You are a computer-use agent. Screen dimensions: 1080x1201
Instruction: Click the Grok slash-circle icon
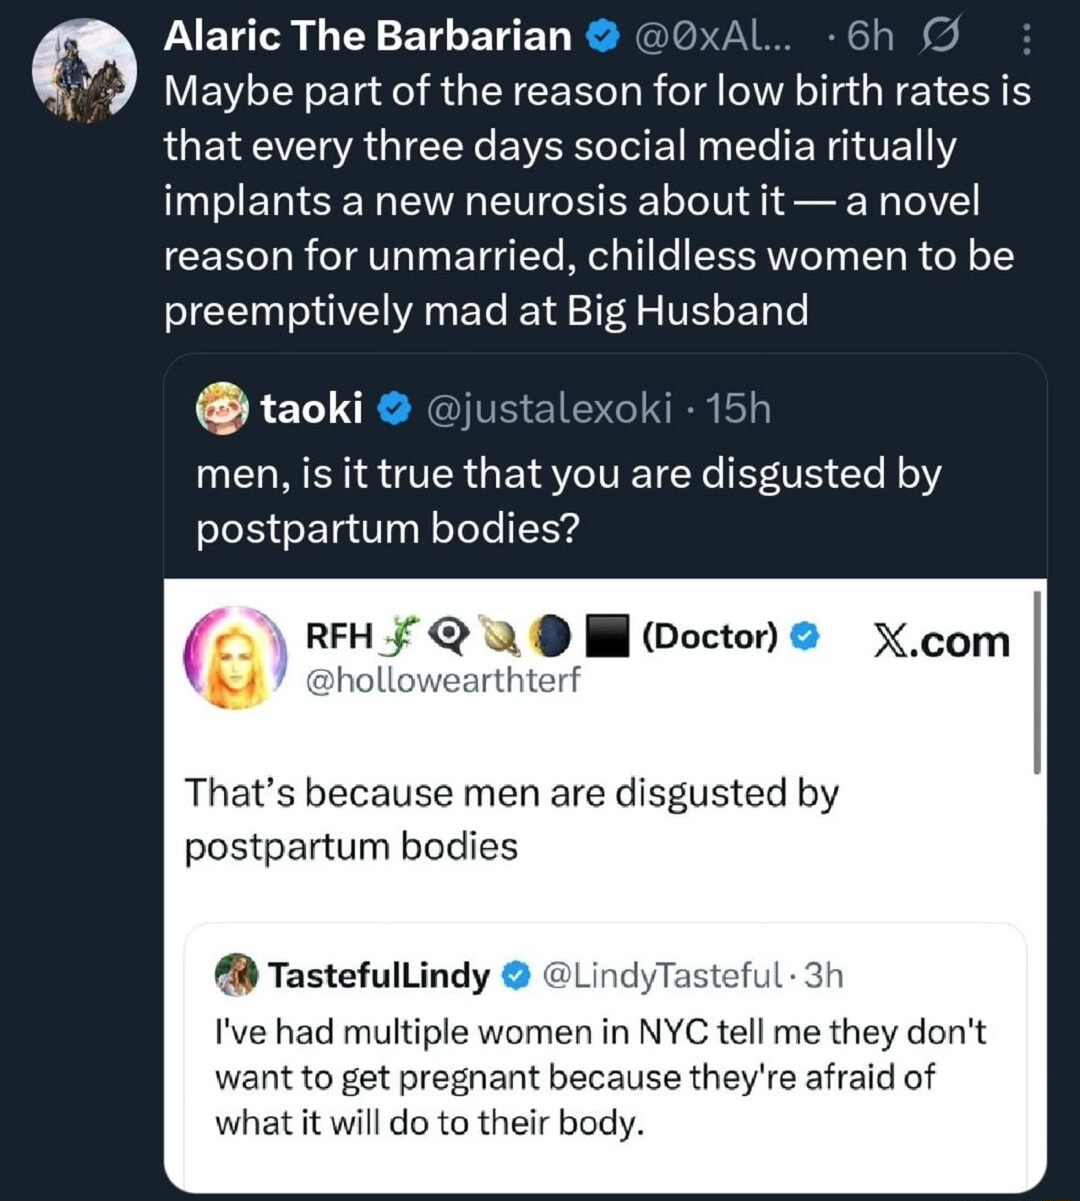tap(942, 36)
